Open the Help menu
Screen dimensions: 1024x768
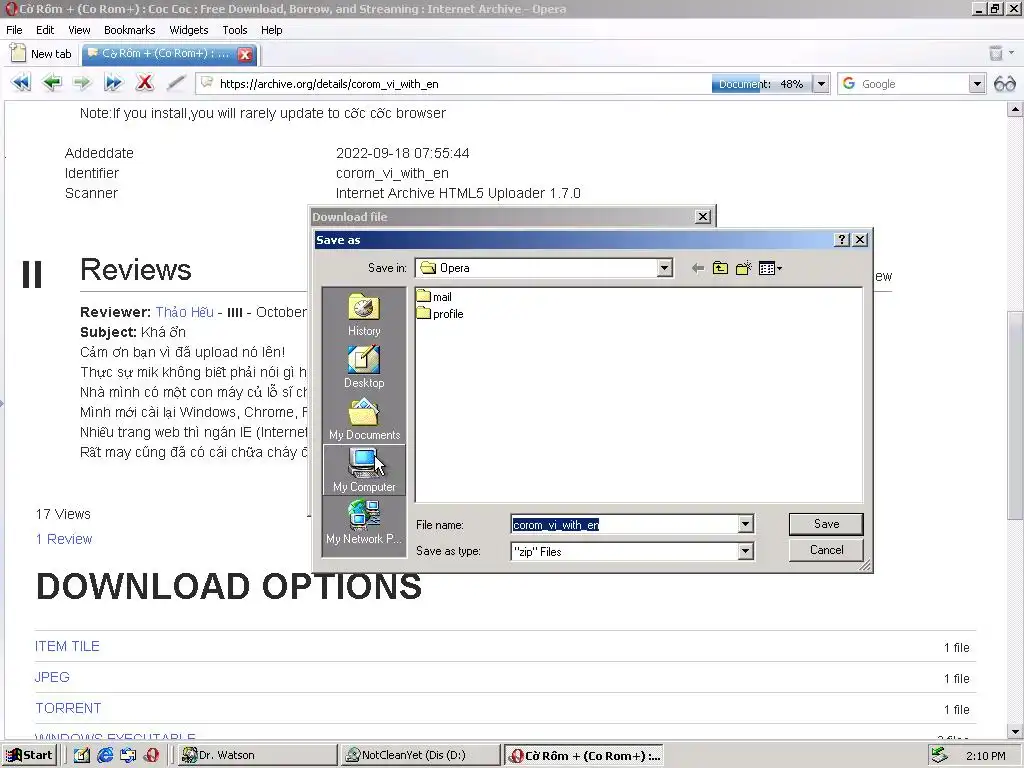[272, 30]
